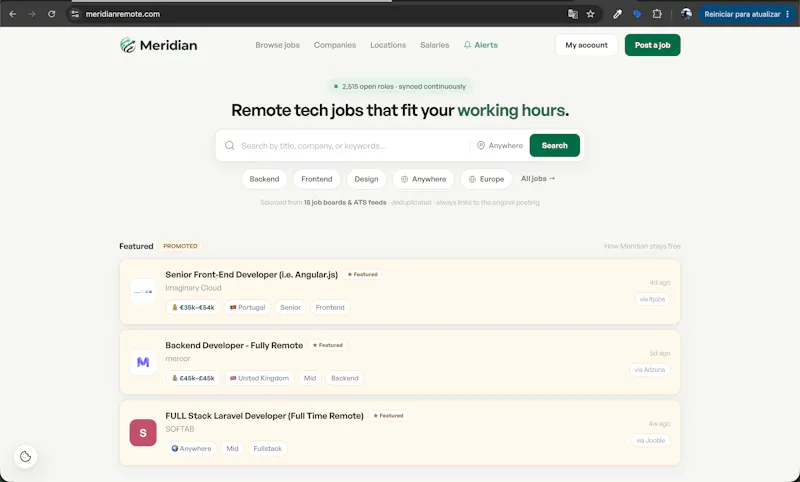Screen dimensions: 800x482
Task: Click the Meridian logo
Action: click(x=158, y=45)
